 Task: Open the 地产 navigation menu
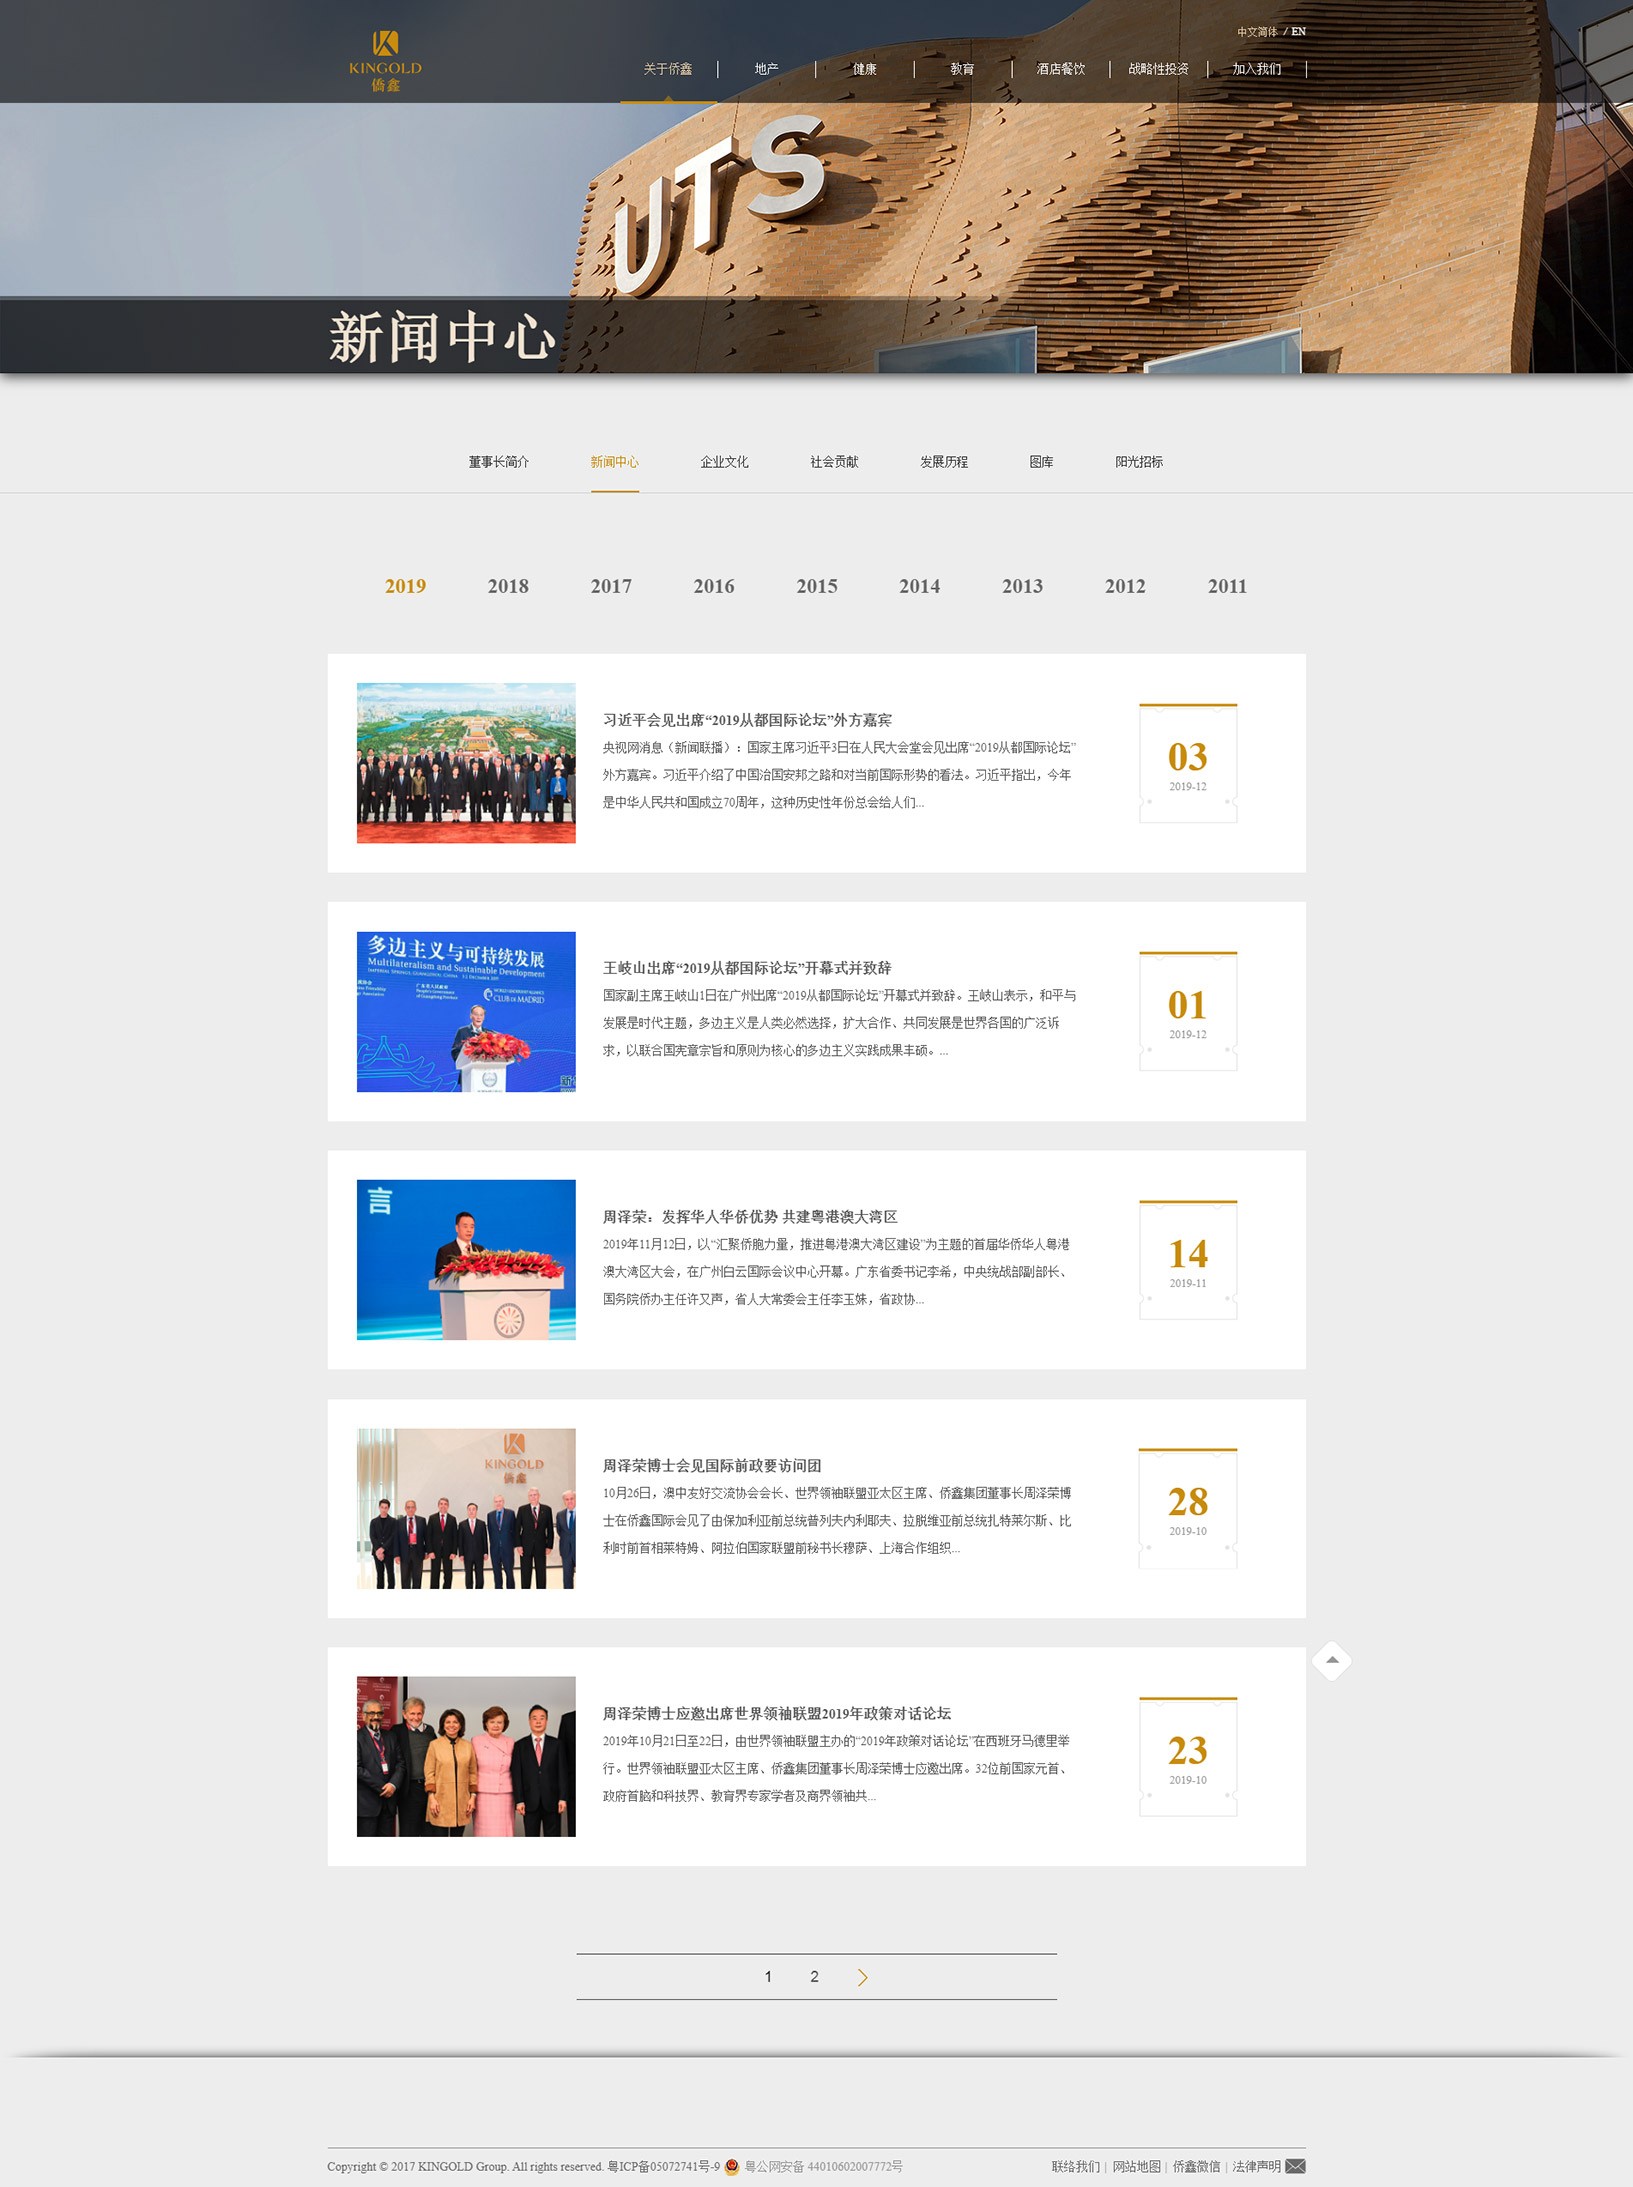point(766,69)
